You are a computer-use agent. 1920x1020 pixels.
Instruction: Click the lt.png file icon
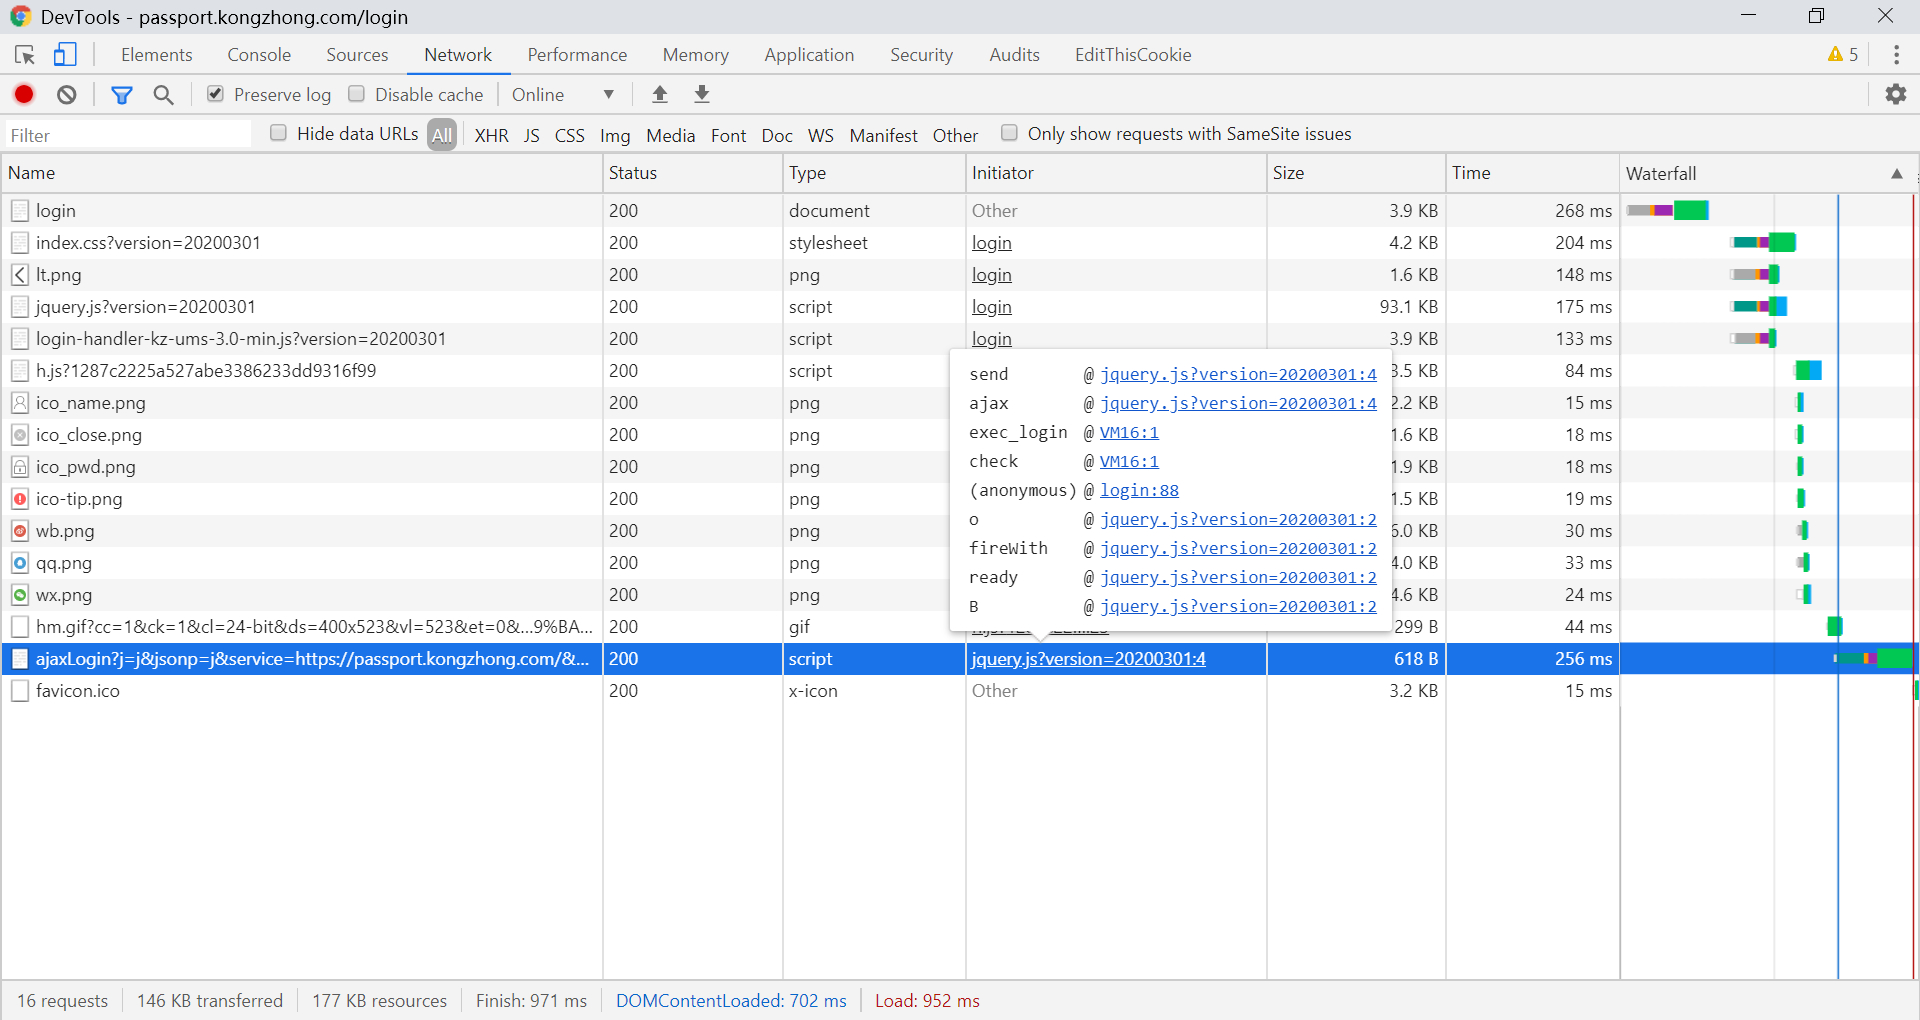pyautogui.click(x=20, y=275)
